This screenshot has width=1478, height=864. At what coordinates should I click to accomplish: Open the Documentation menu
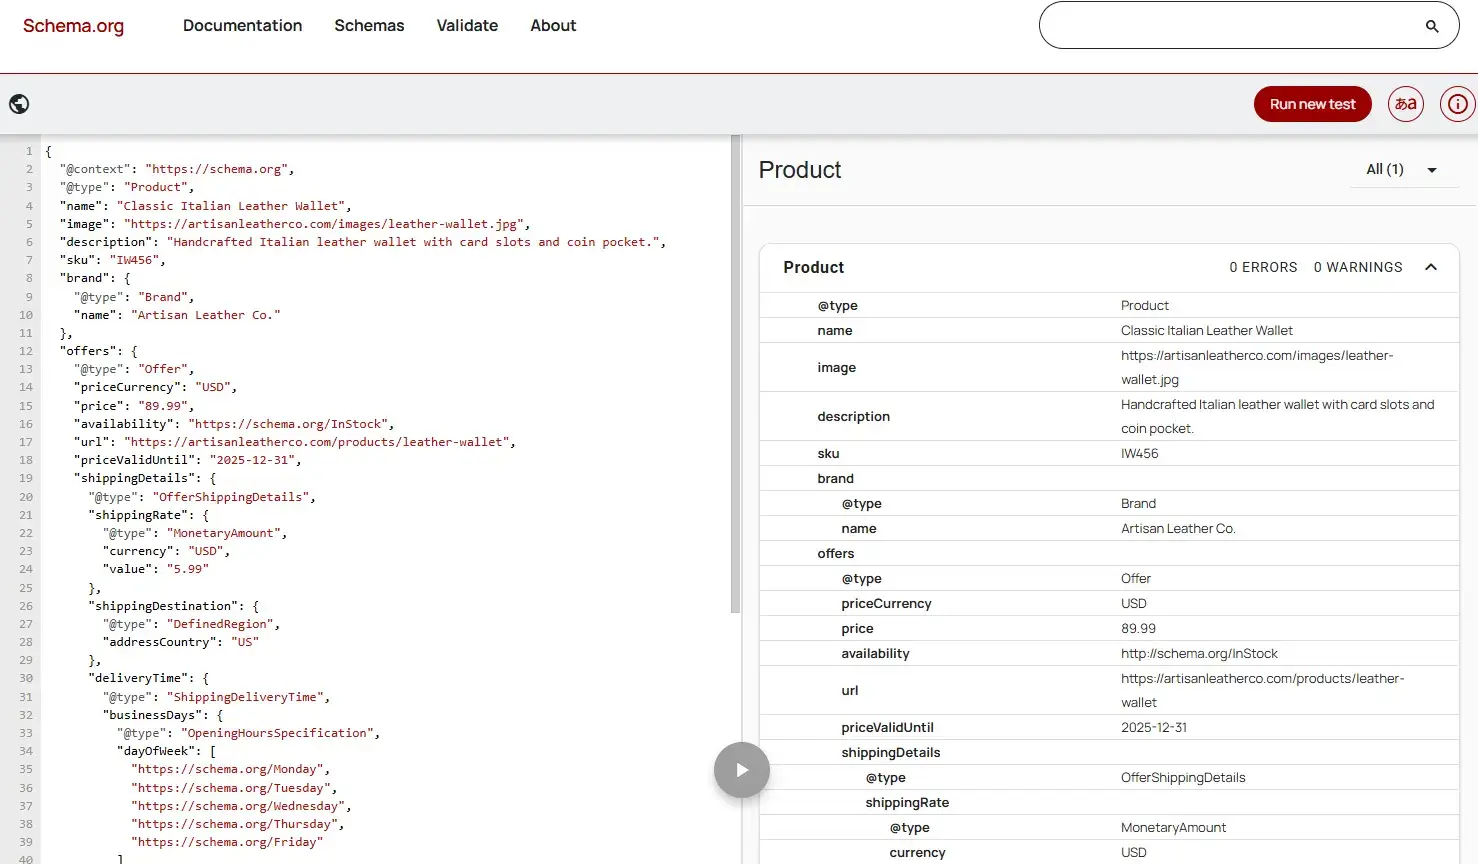click(x=242, y=26)
